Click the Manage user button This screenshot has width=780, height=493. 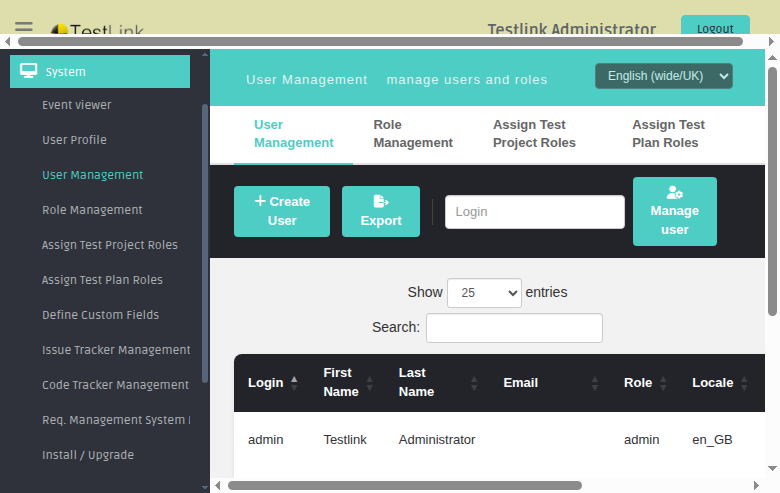point(675,211)
